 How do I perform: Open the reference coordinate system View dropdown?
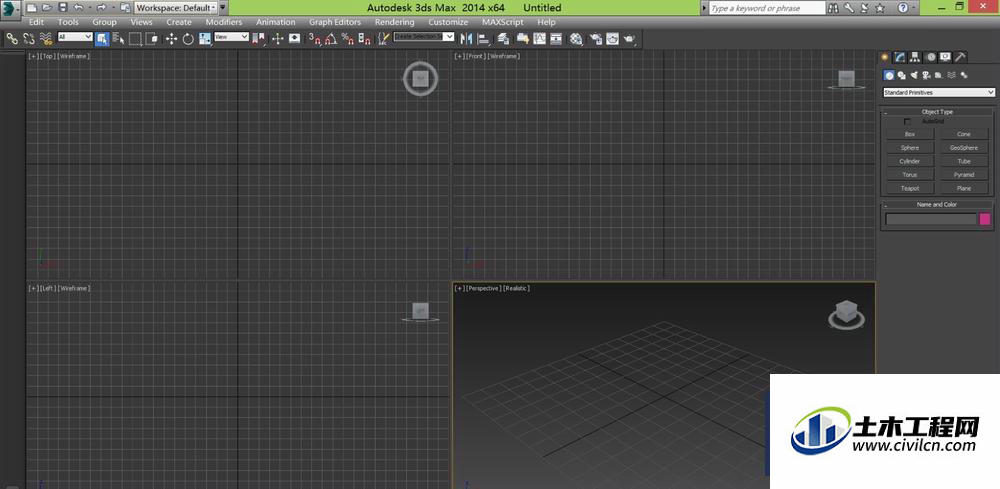click(x=232, y=37)
